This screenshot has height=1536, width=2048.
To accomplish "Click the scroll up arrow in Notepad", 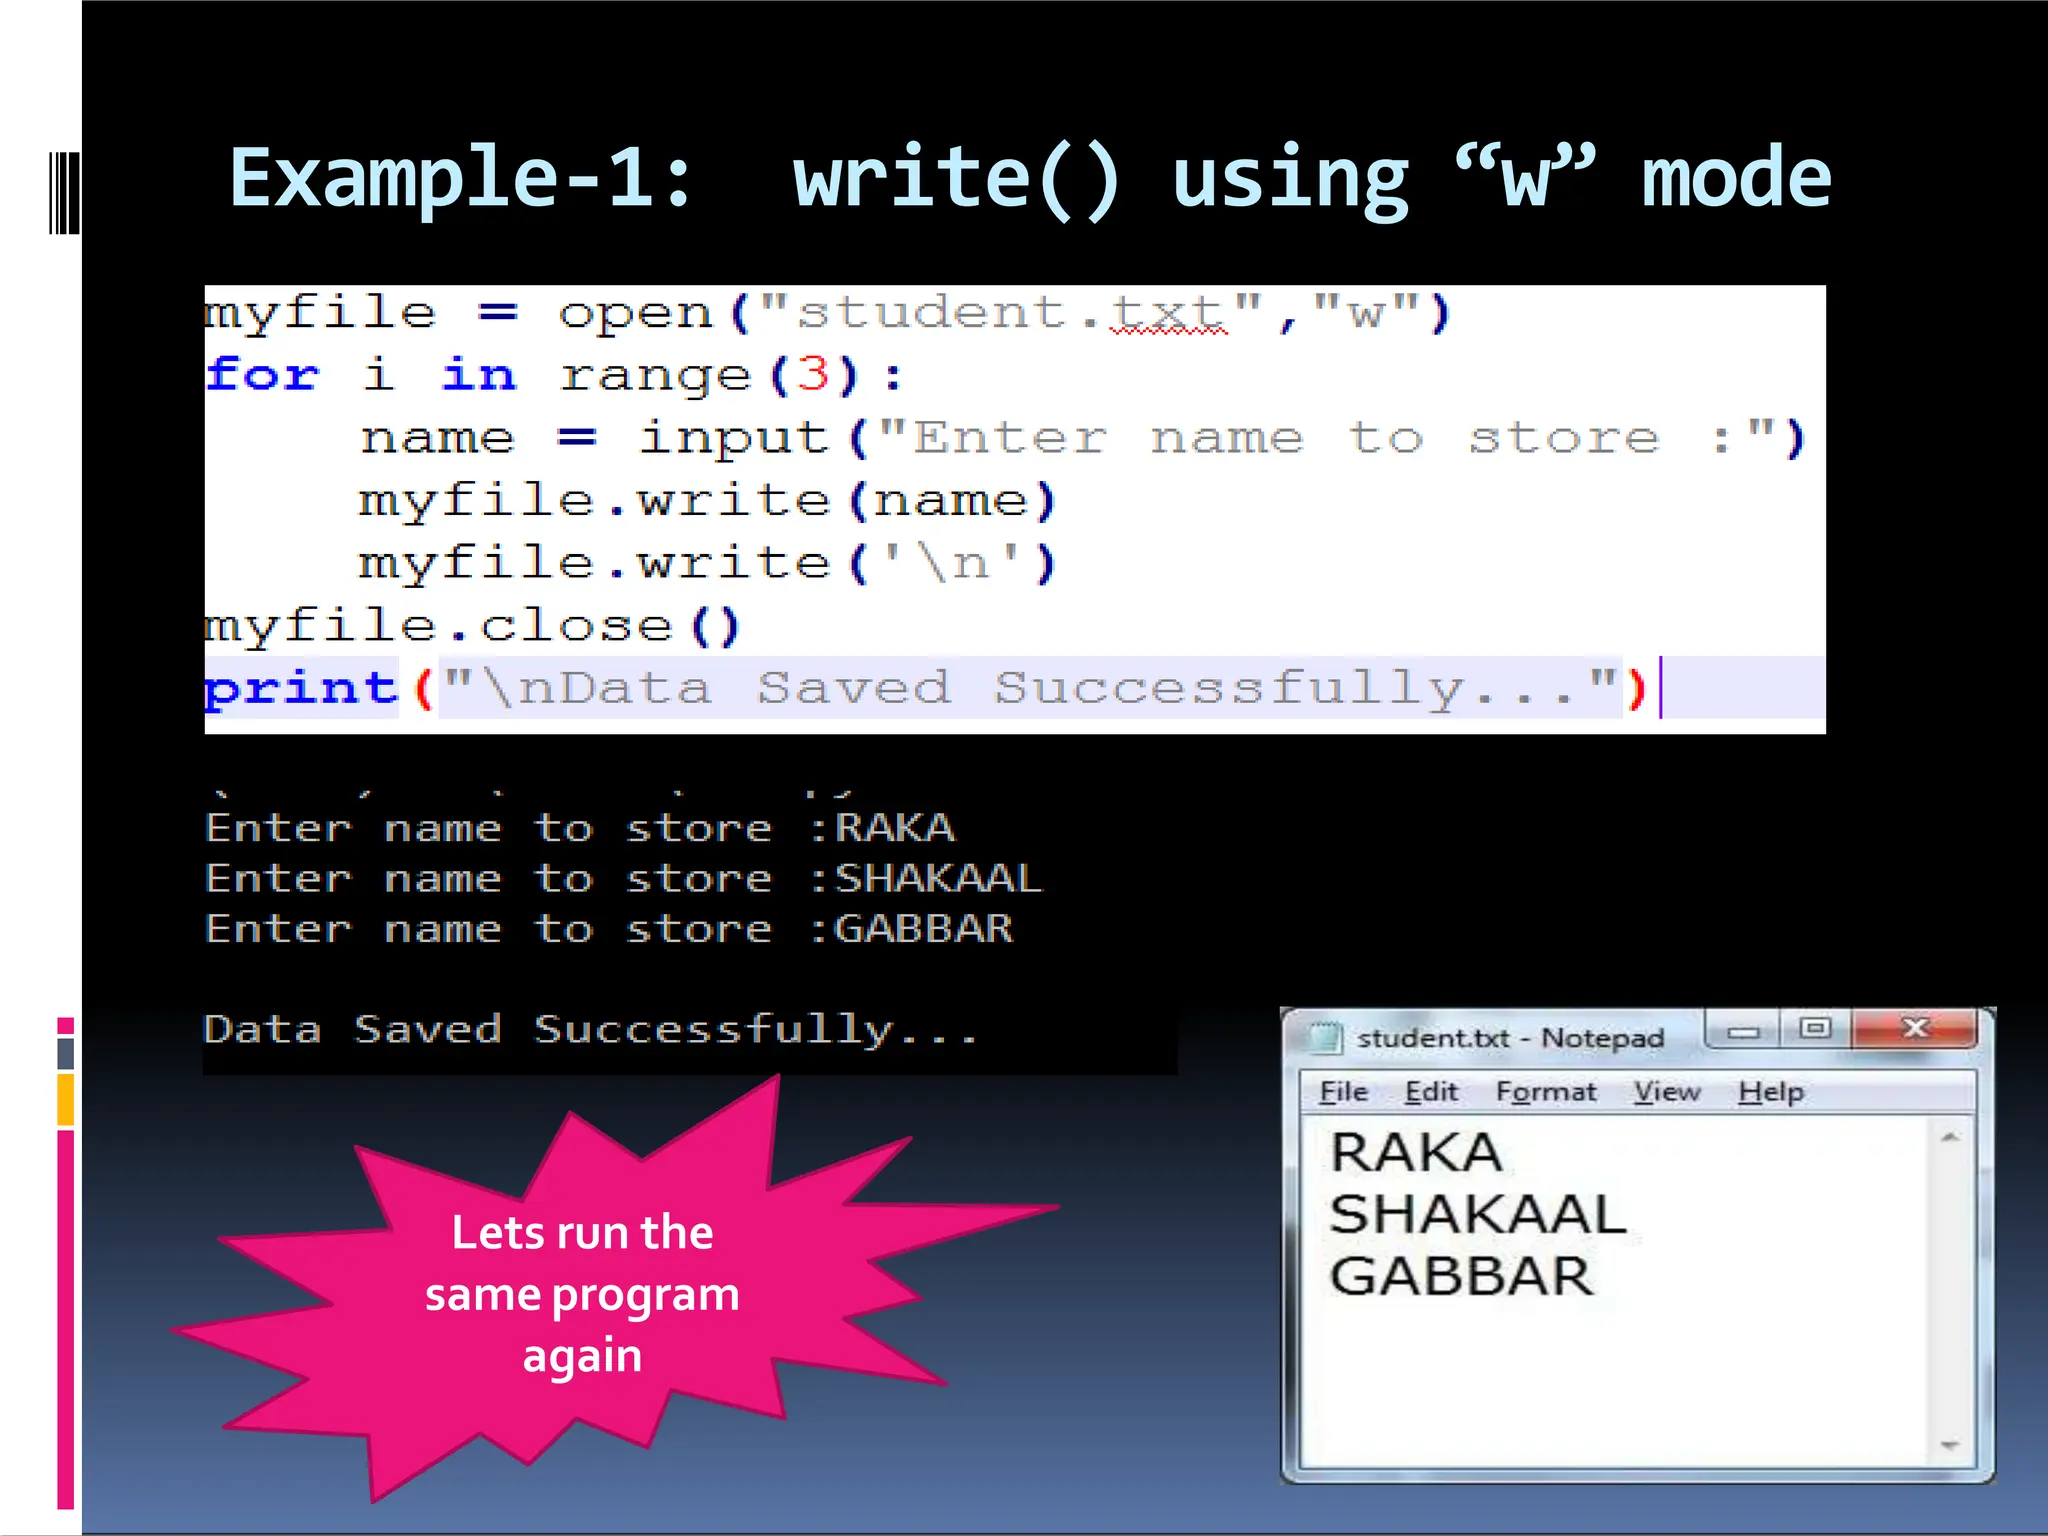I will 1949,1138.
